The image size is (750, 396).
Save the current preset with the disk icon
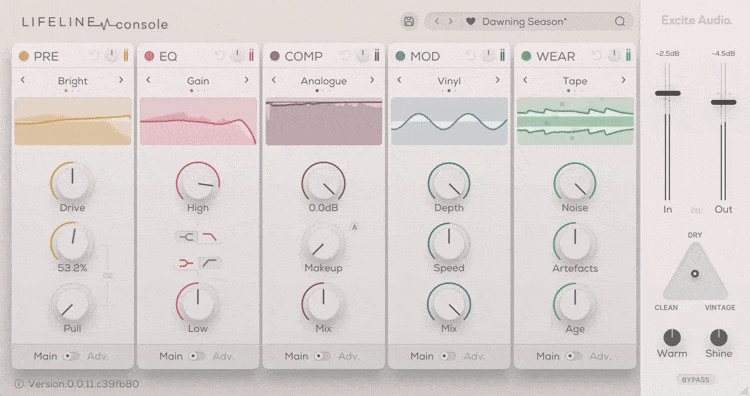coord(409,22)
